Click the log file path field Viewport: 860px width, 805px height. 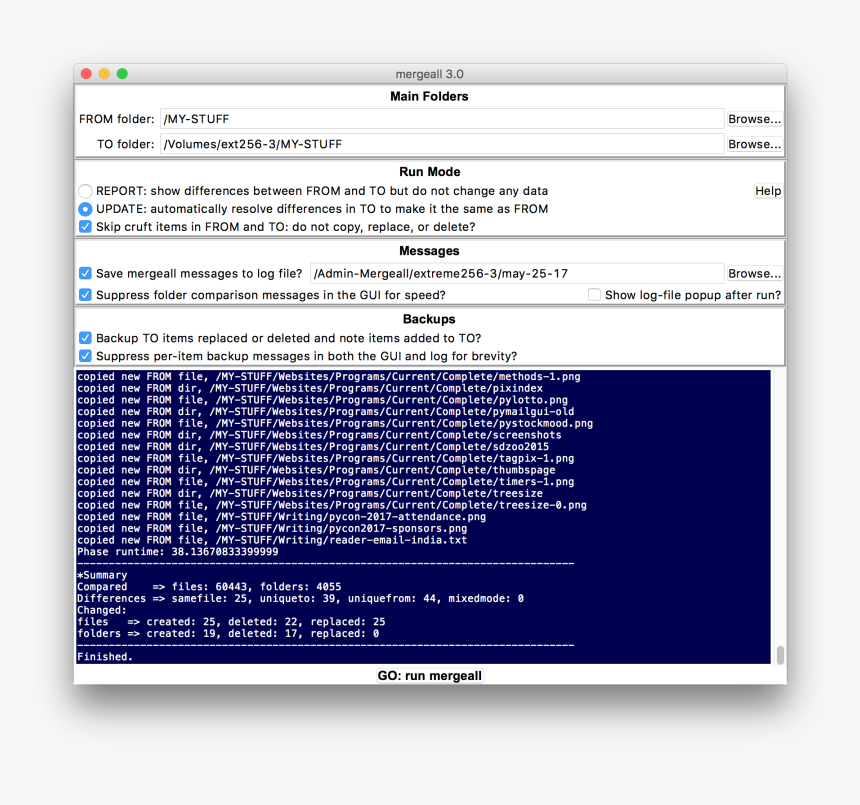[x=517, y=273]
